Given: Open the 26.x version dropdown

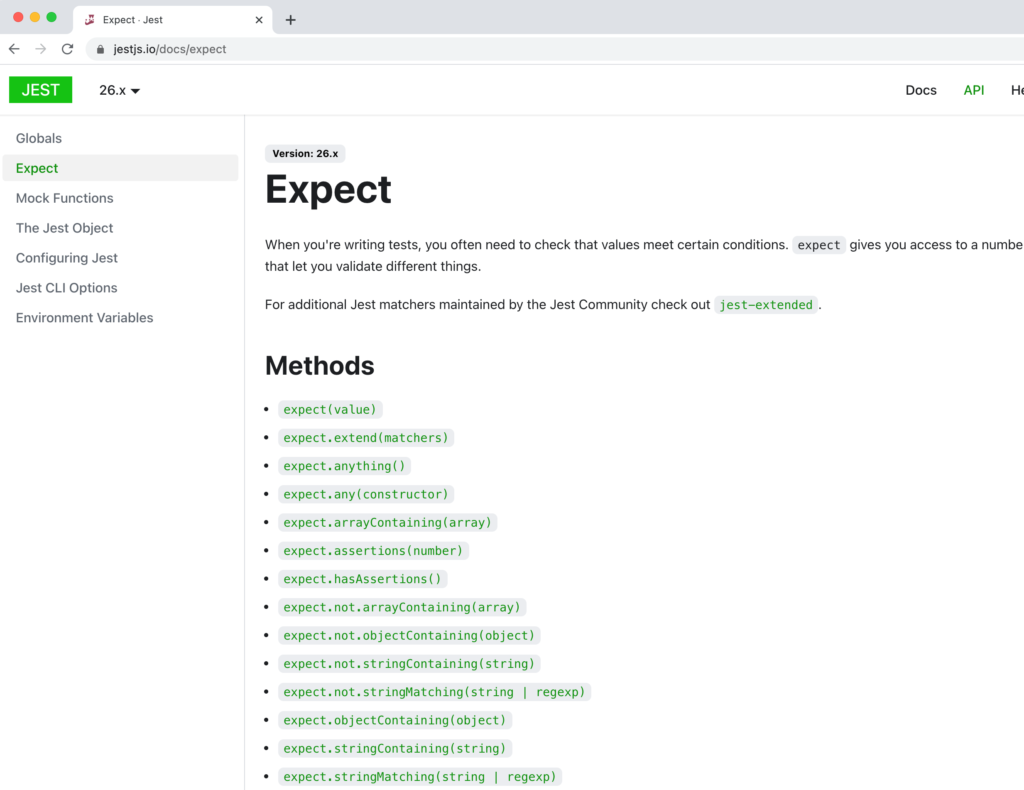Looking at the screenshot, I should tap(120, 90).
